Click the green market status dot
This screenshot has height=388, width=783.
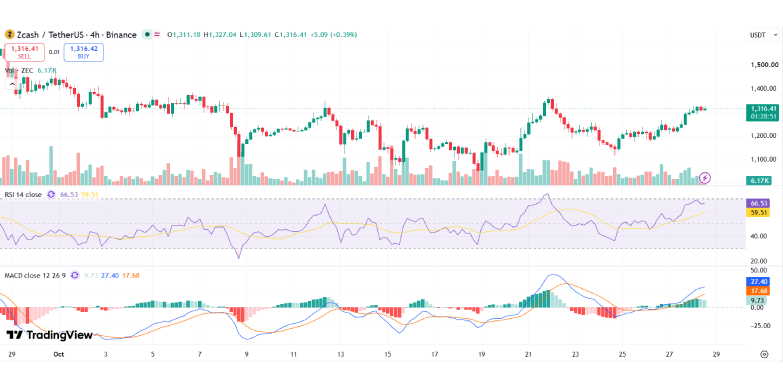click(147, 34)
